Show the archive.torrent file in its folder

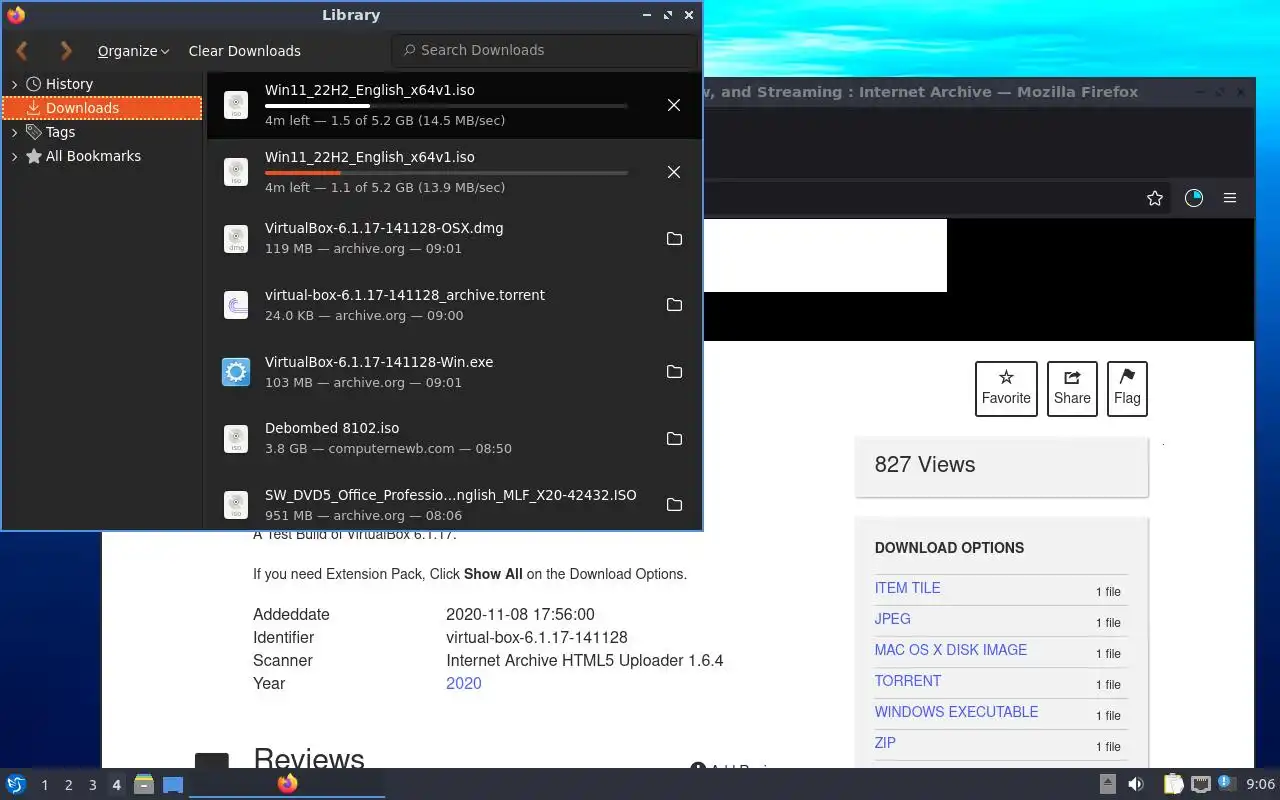click(x=674, y=304)
